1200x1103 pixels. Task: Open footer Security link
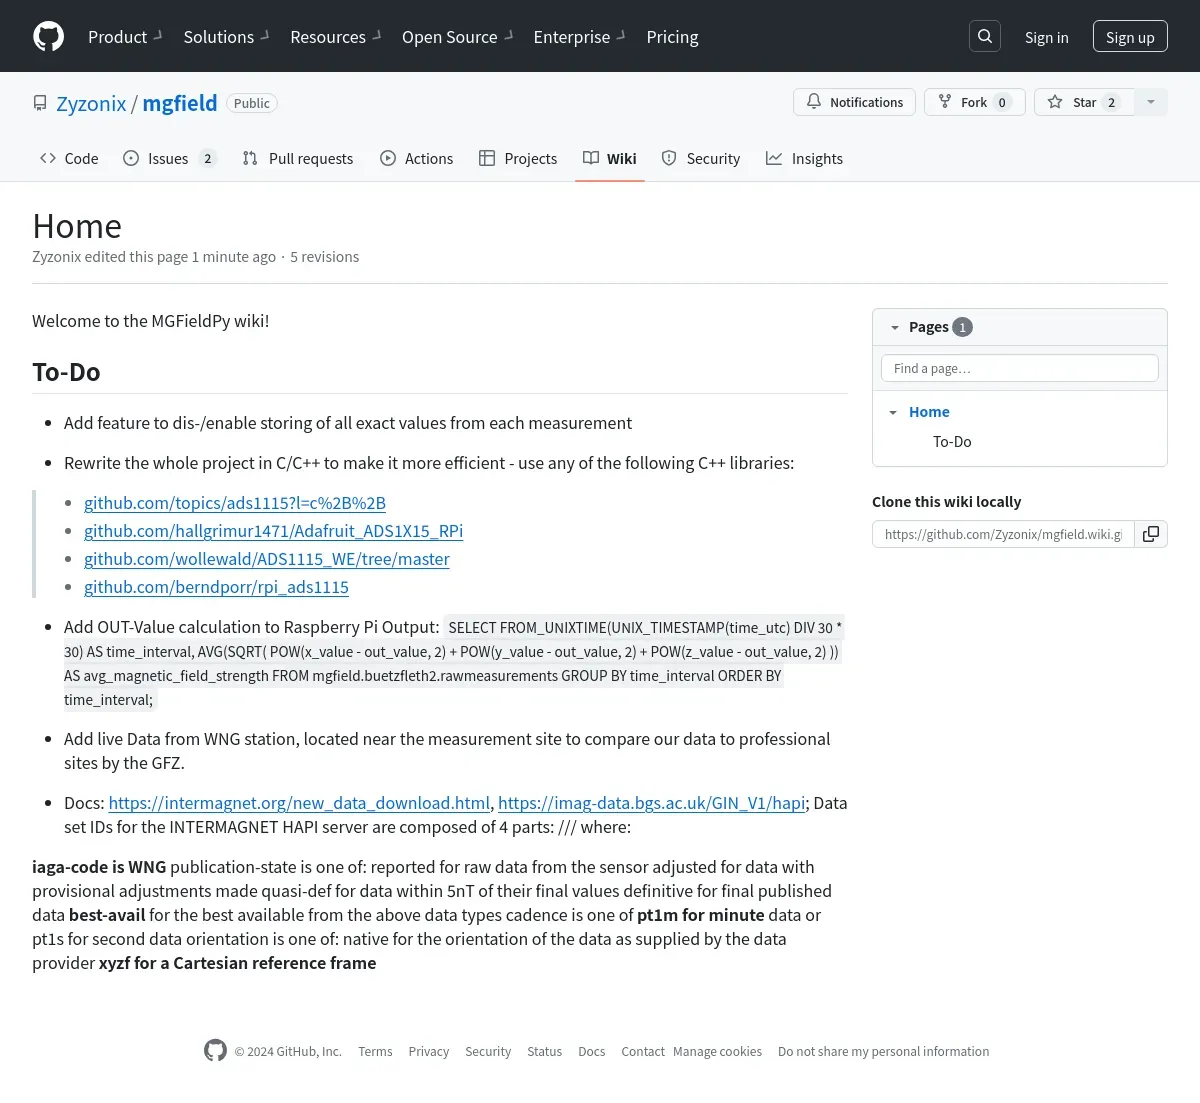tap(488, 1052)
